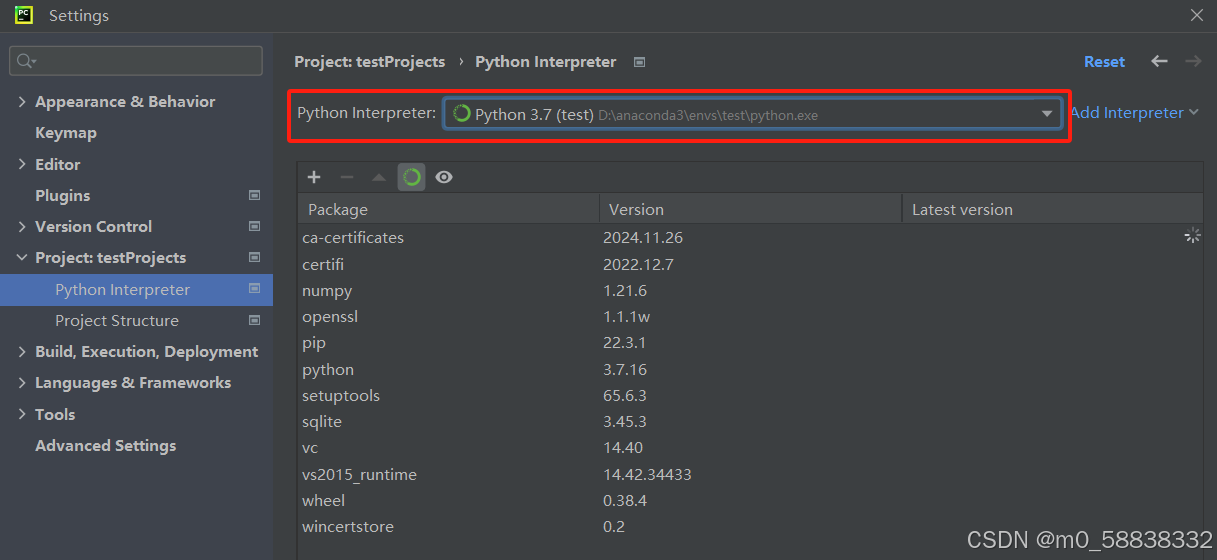
Task: Click the PyCharm logo in the title bar
Action: [x=24, y=15]
